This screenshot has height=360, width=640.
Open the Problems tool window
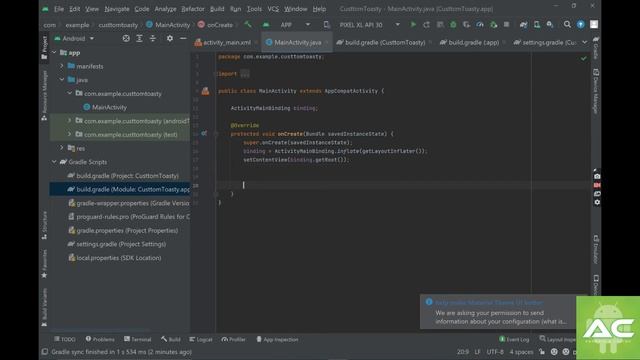coord(100,339)
